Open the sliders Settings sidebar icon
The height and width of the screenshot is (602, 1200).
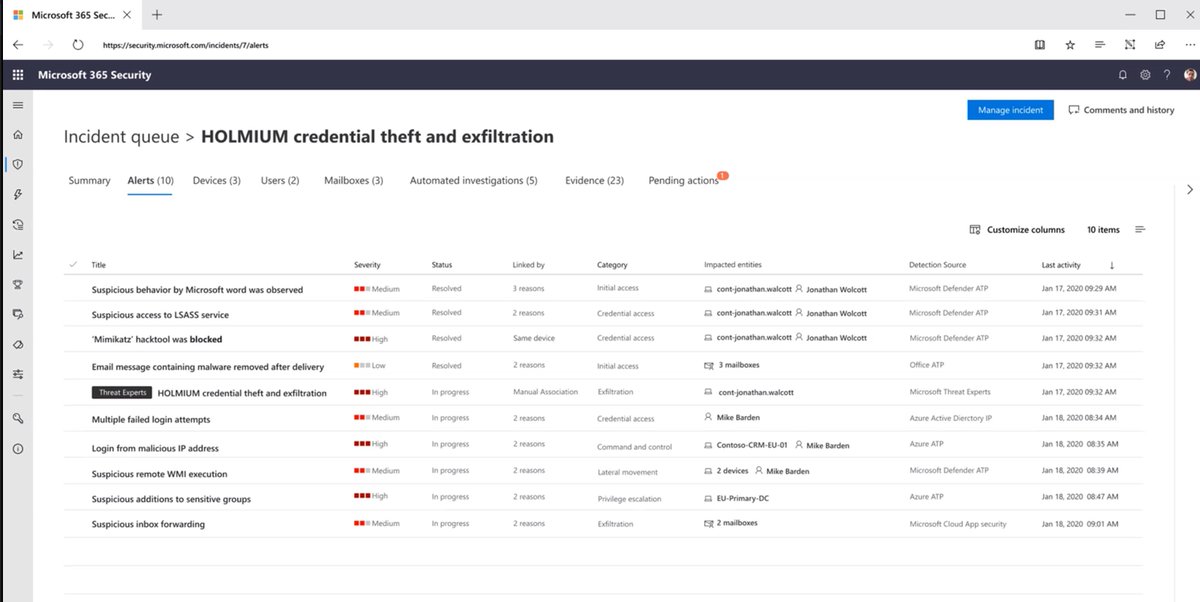(17, 374)
